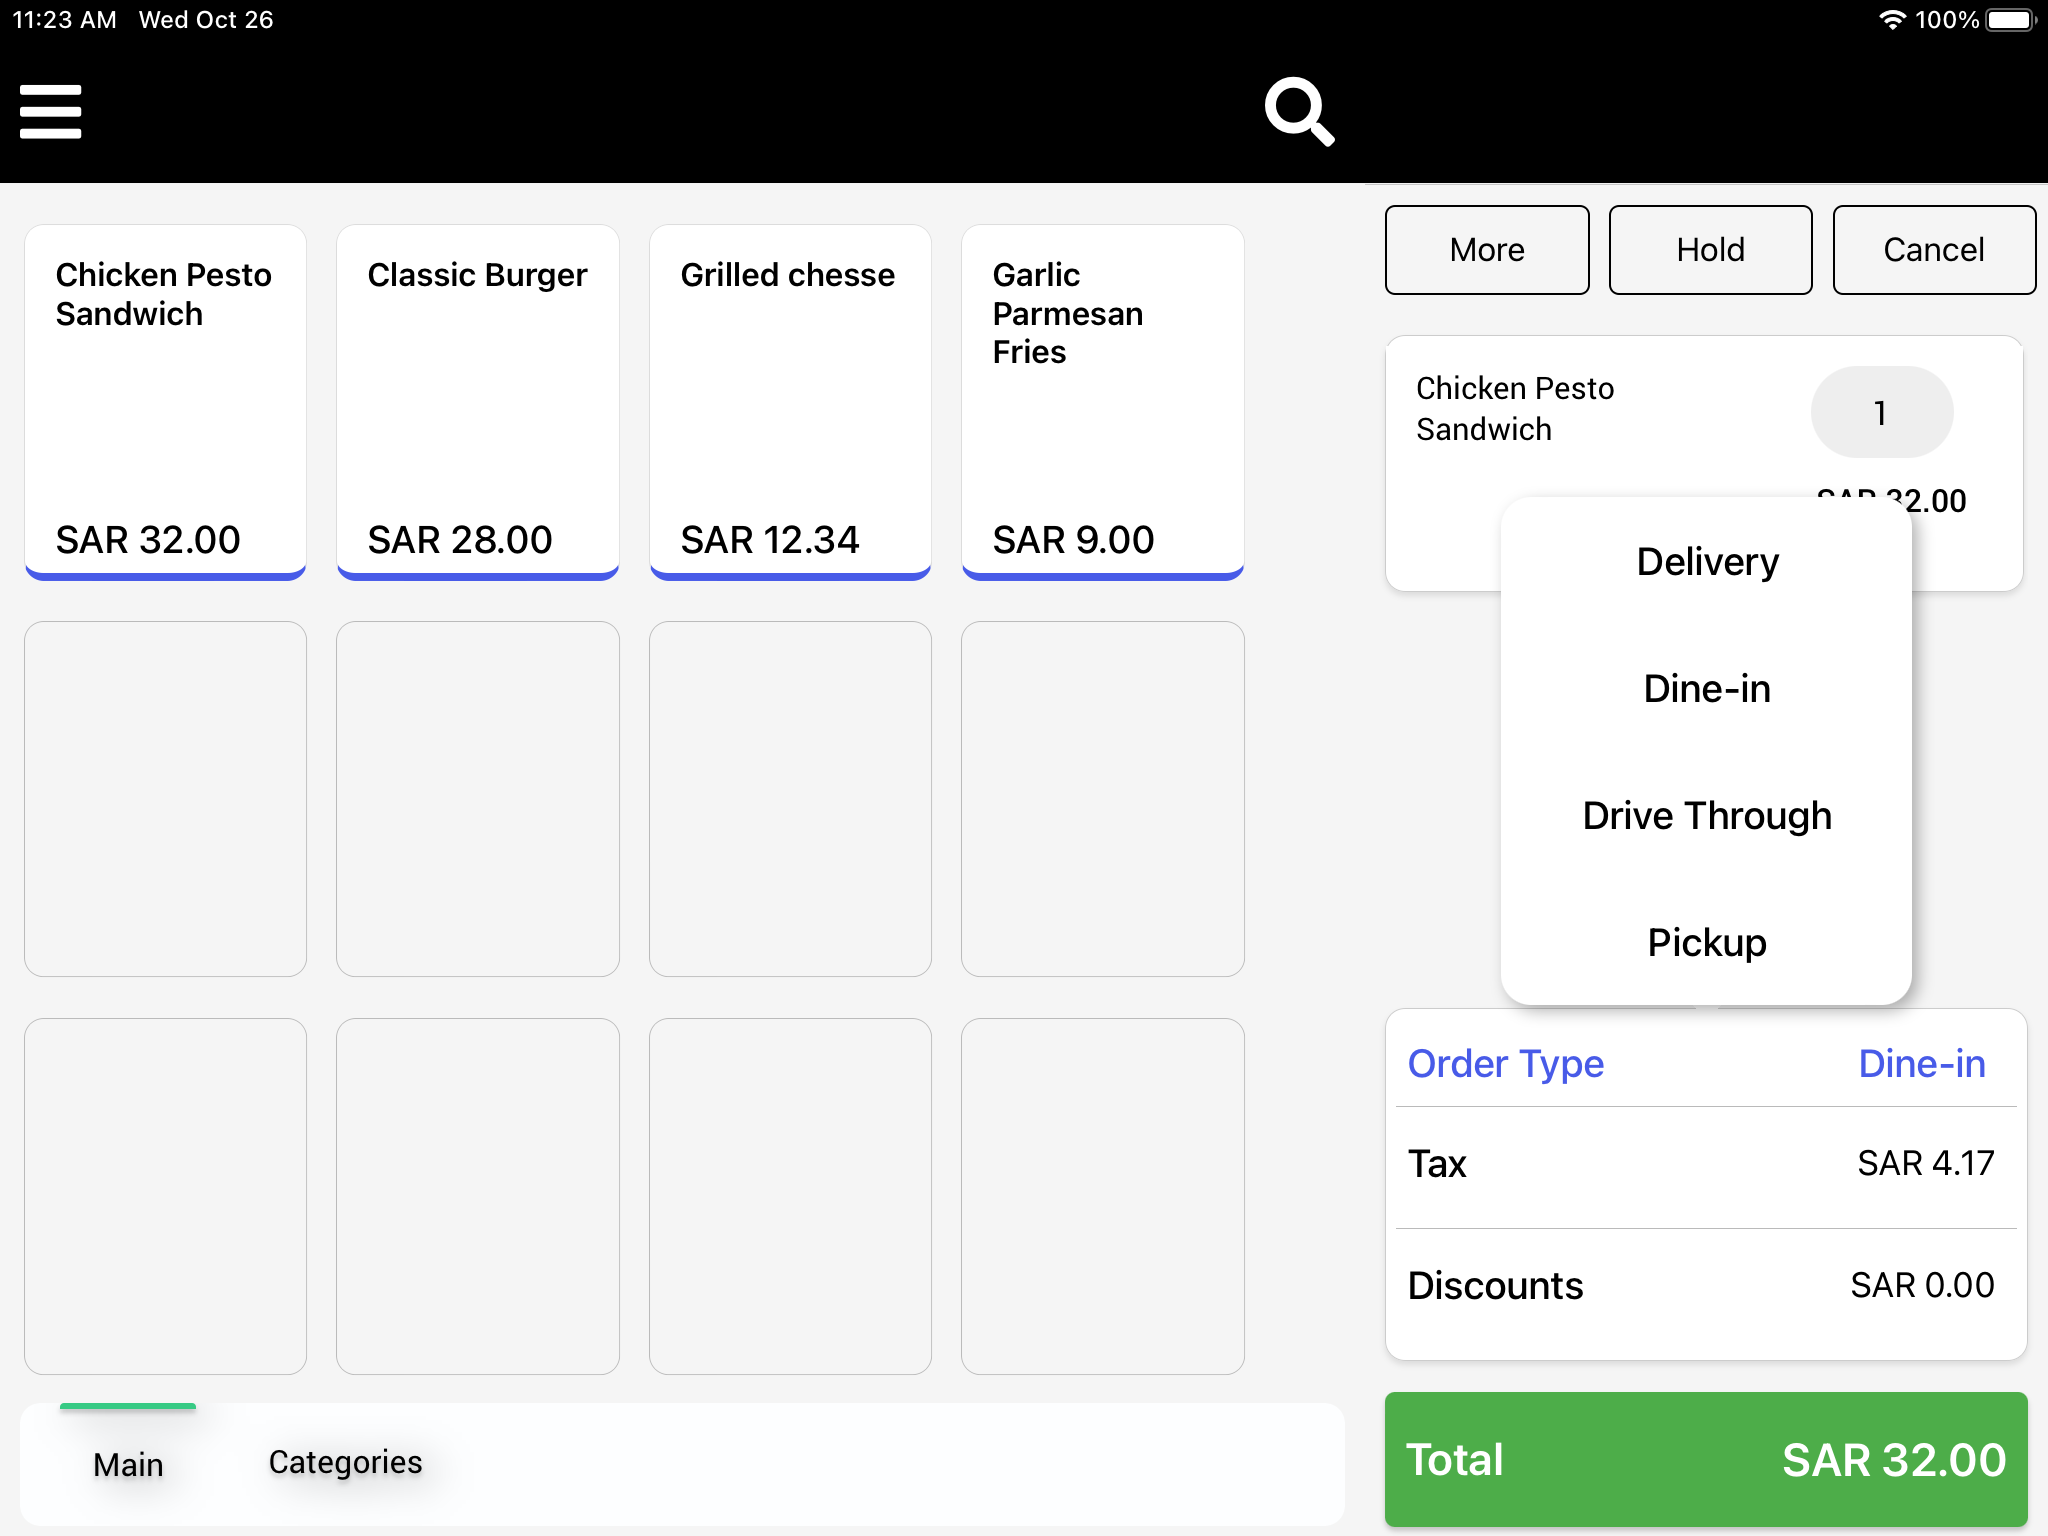
Task: Pick the Pickup order type
Action: click(x=1707, y=943)
